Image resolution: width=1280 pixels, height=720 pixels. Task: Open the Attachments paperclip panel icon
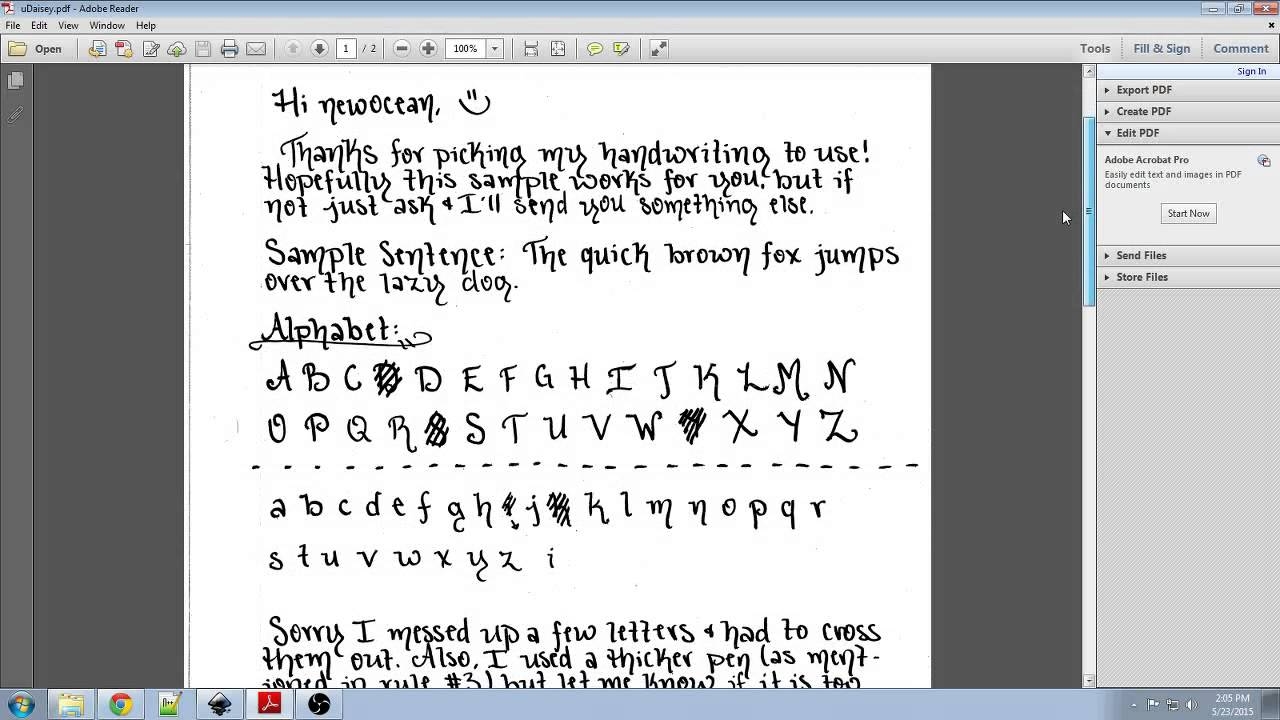point(14,113)
